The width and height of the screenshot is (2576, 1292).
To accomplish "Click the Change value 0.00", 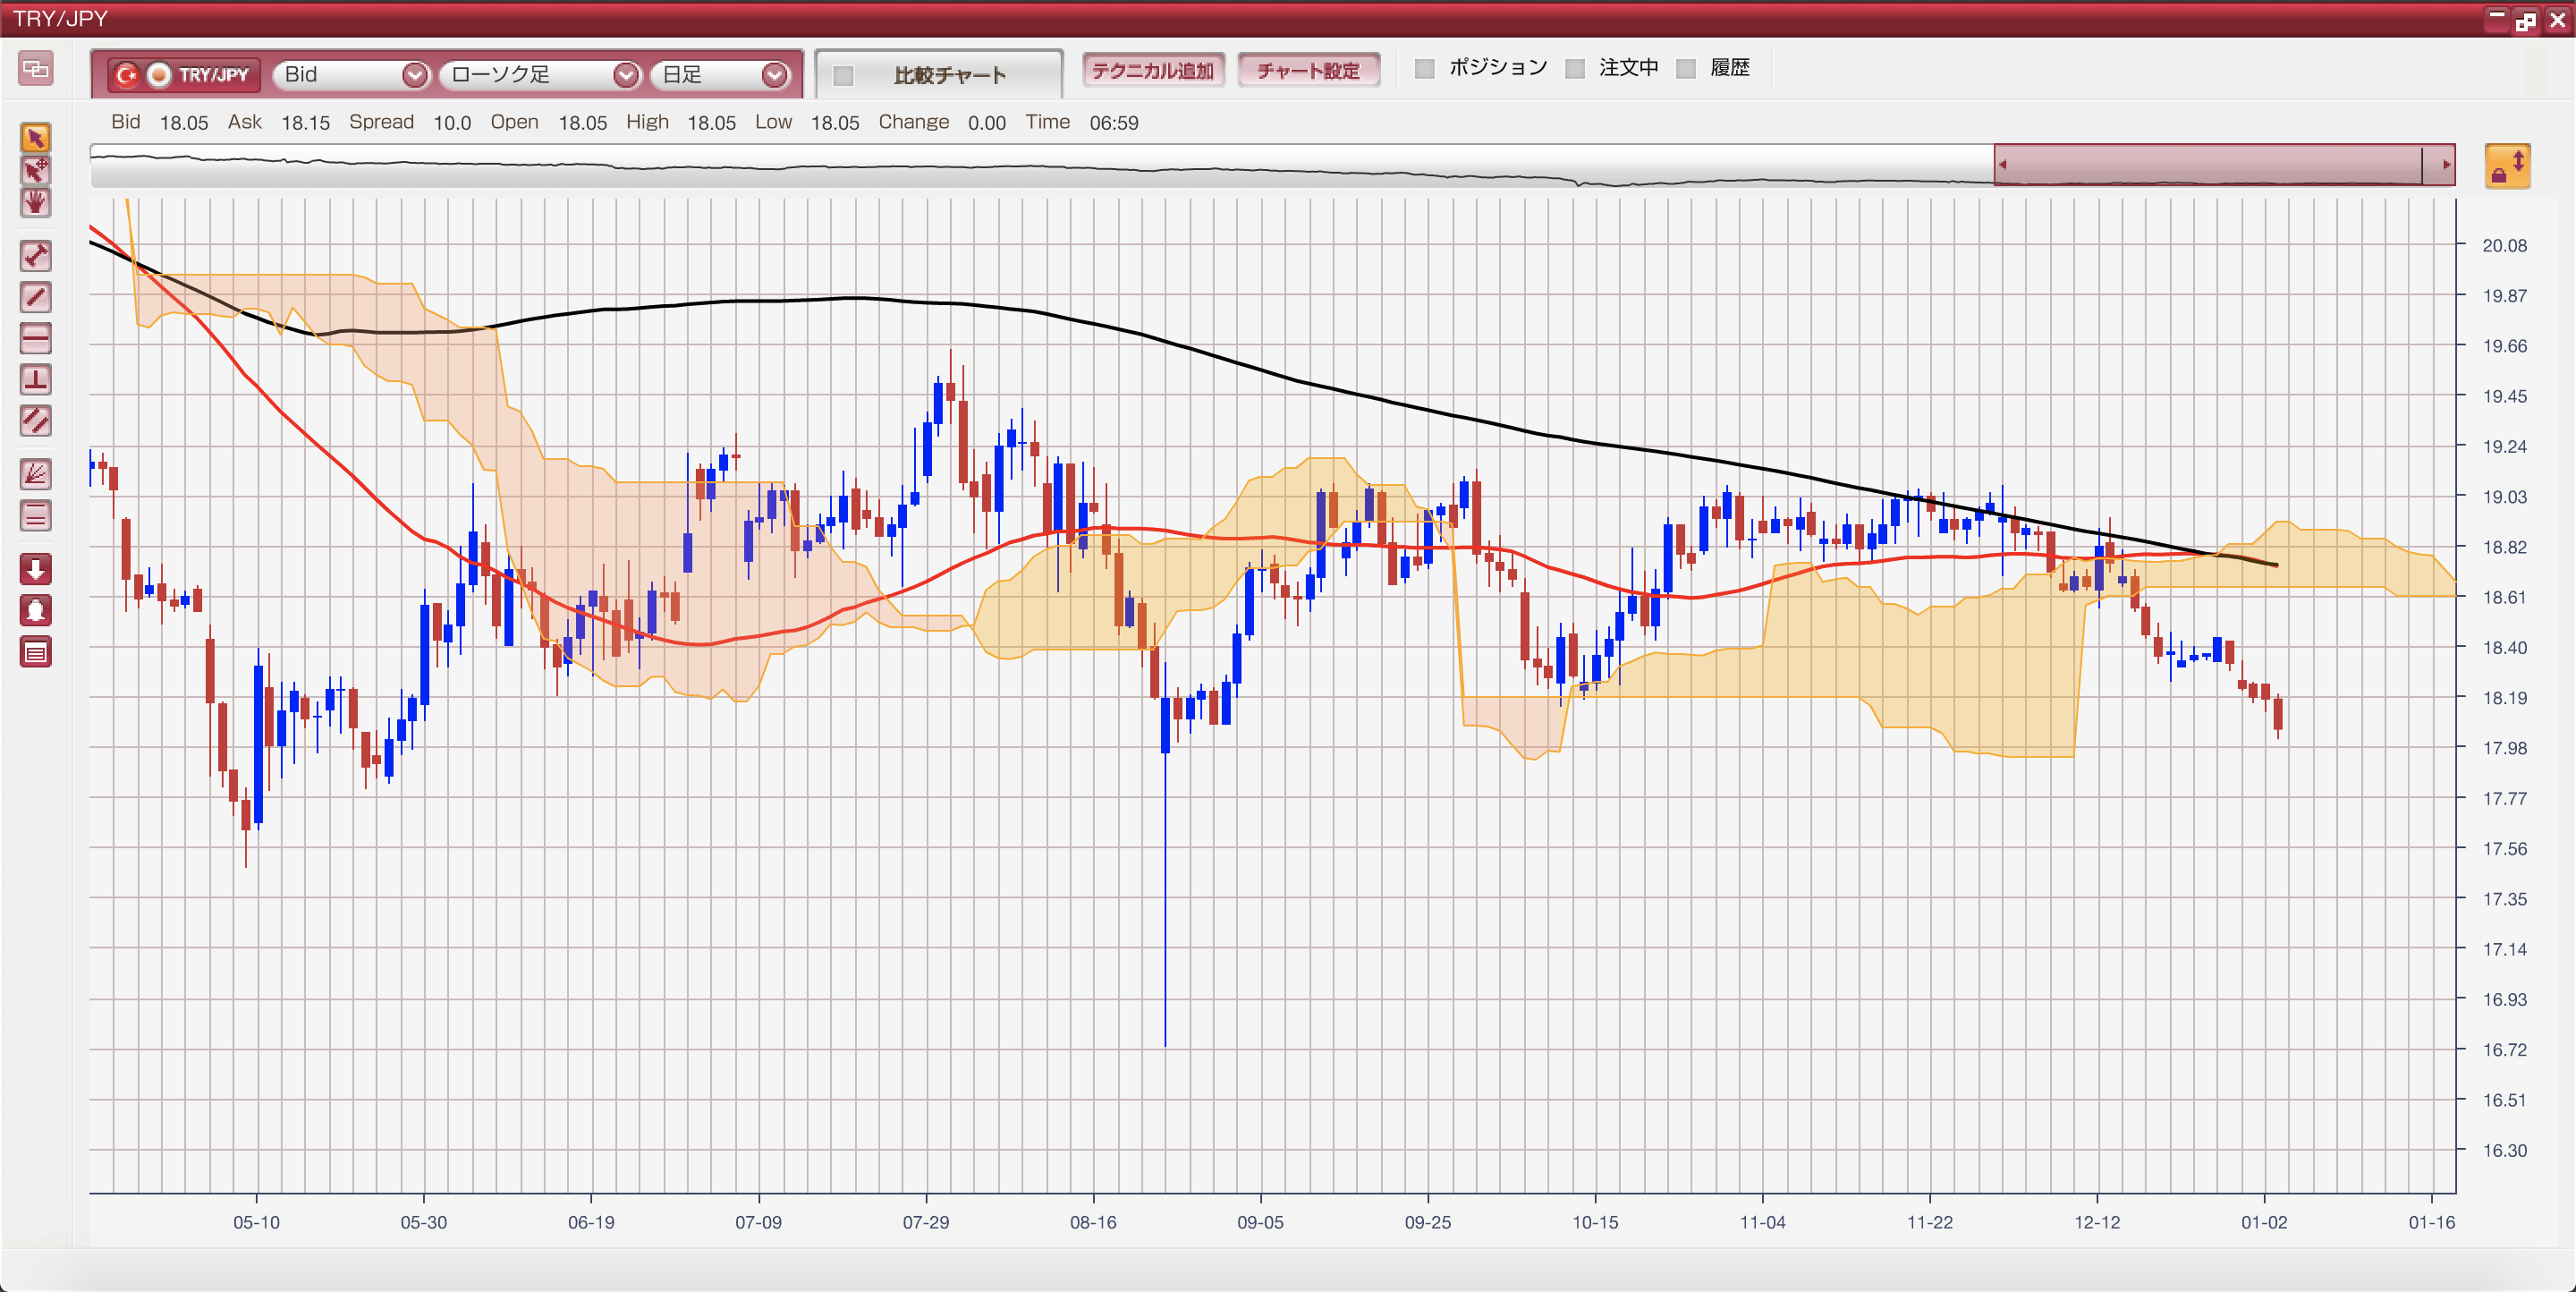I will click(987, 123).
